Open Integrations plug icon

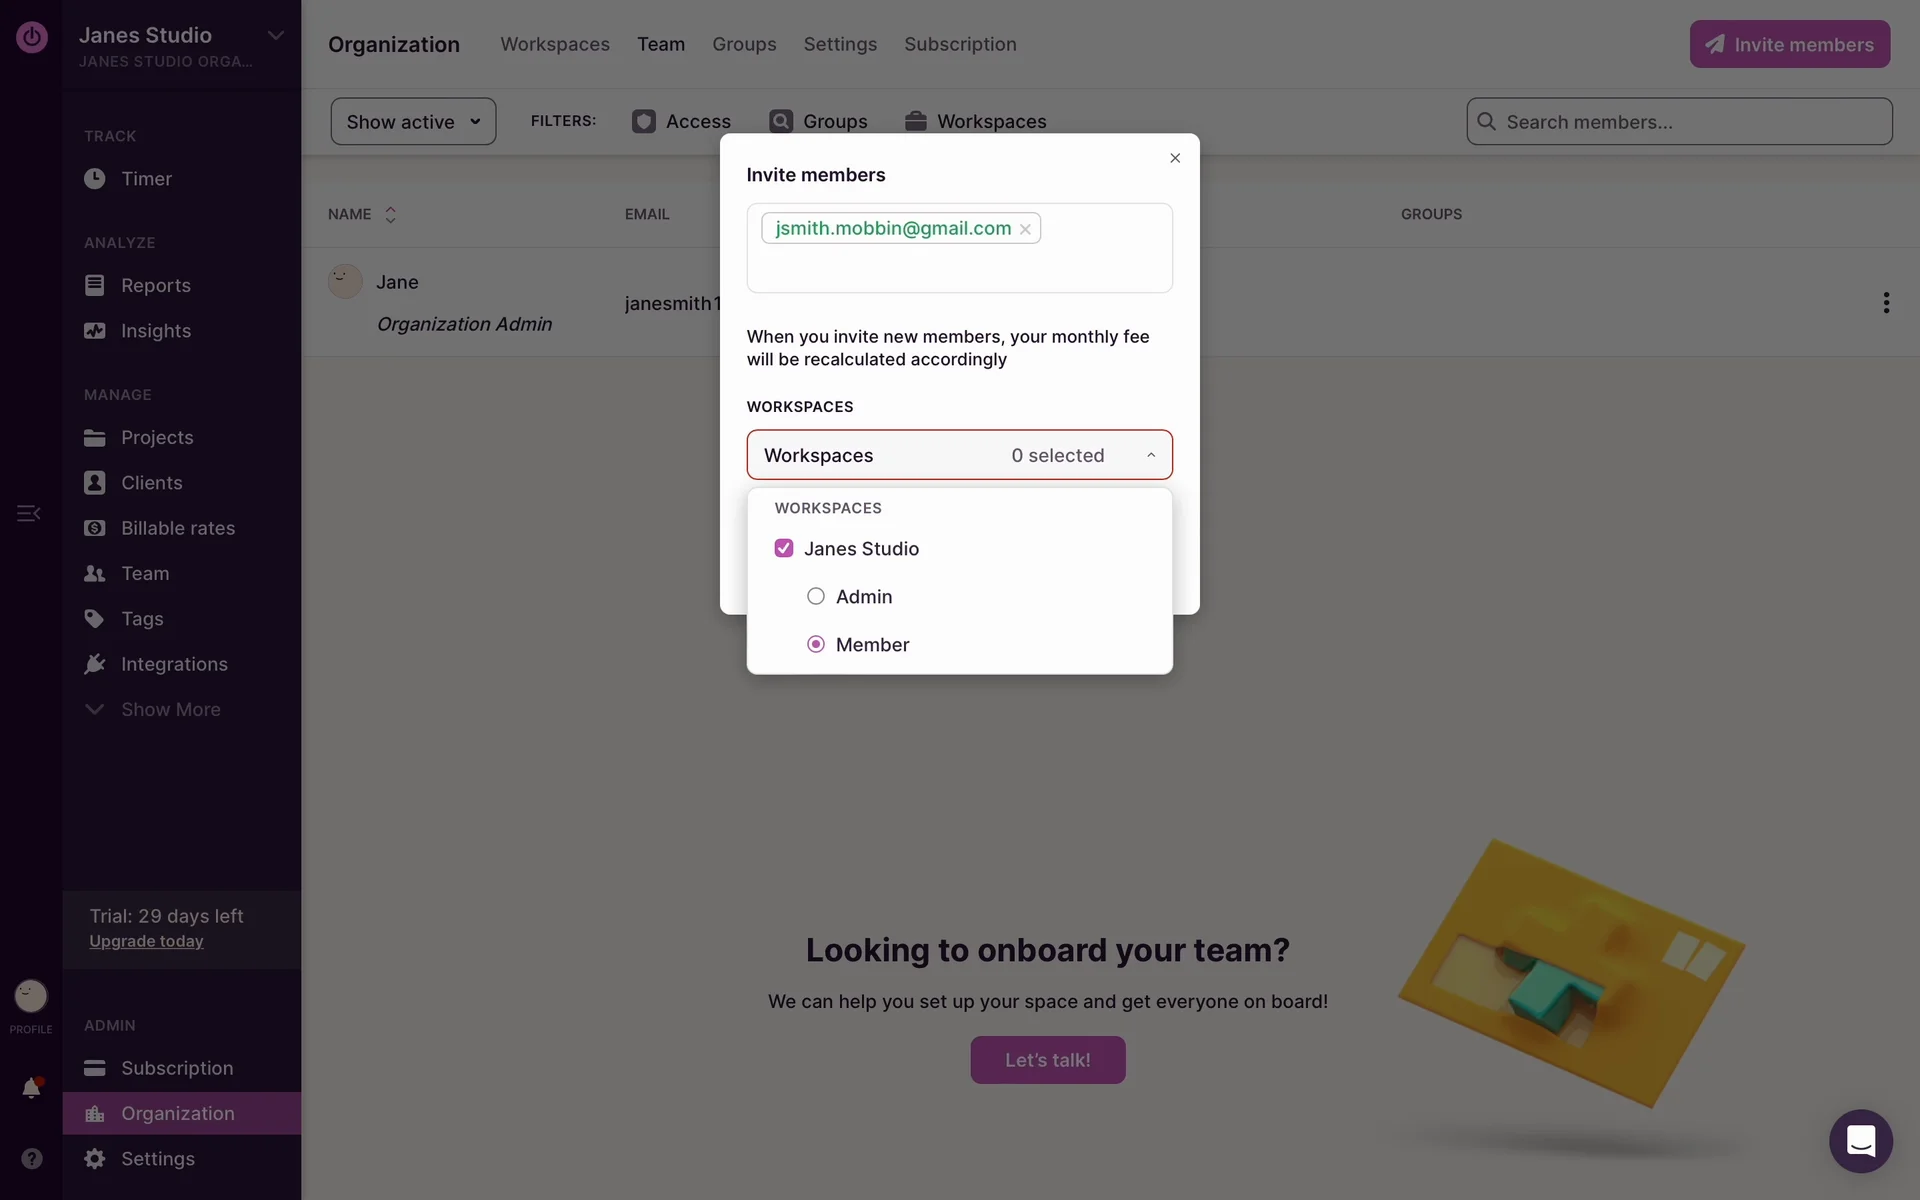(x=95, y=664)
